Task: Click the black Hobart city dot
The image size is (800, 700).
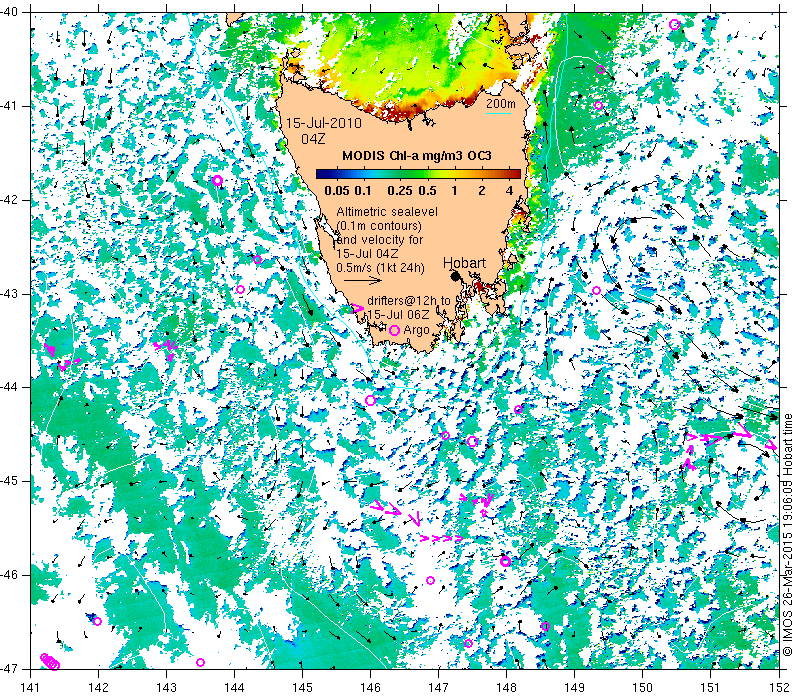Action: [456, 276]
